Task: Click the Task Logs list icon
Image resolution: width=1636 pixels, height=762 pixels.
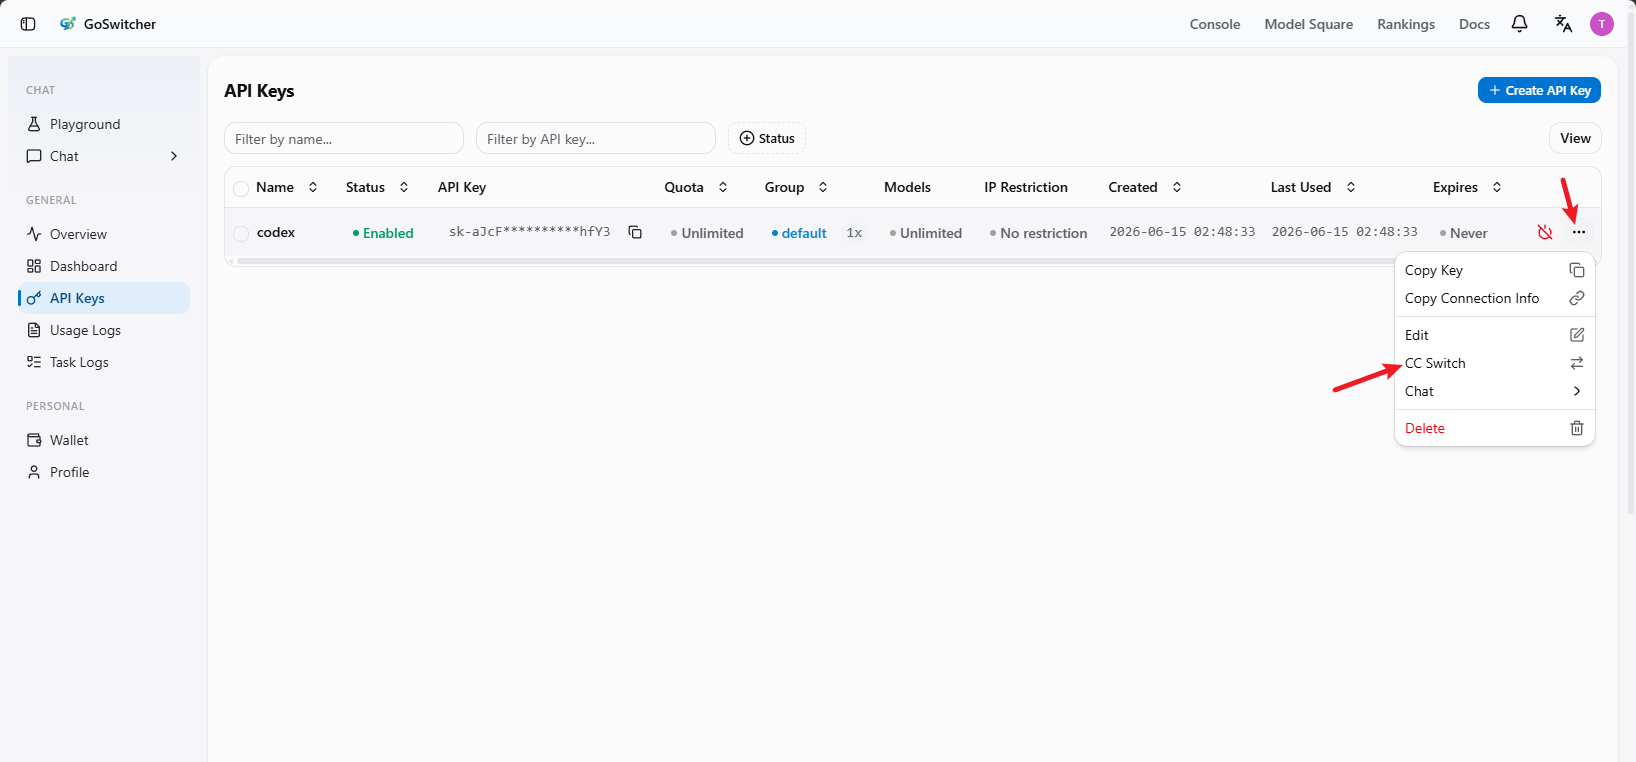Action: [34, 362]
